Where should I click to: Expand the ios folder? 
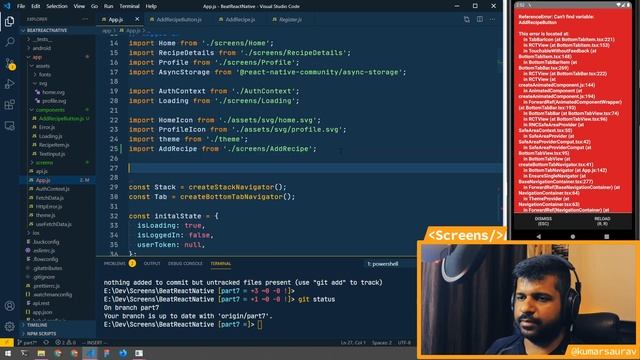click(36, 233)
